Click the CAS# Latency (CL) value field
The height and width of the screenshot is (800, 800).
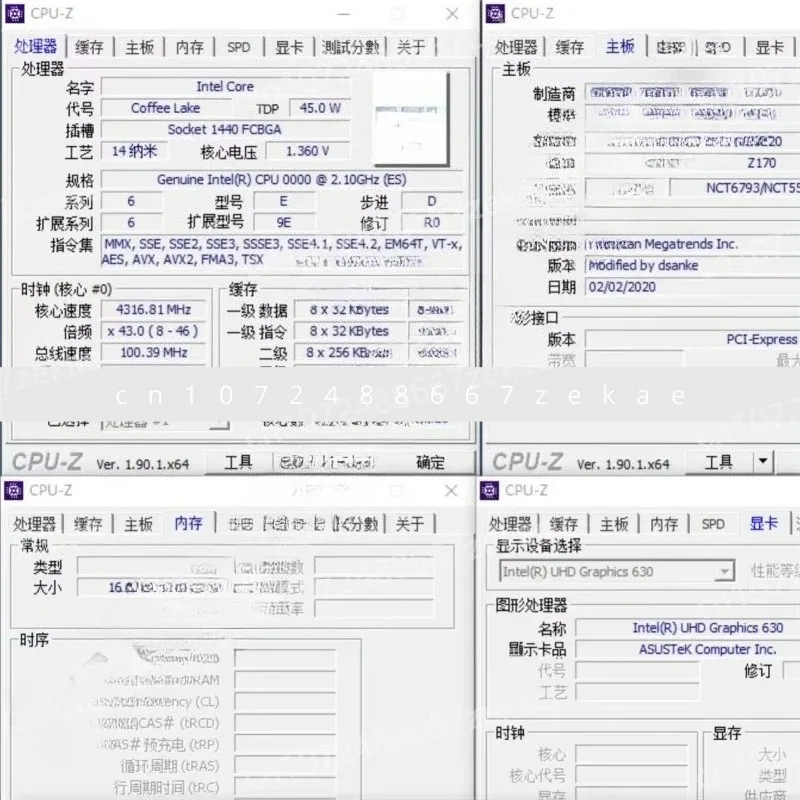[x=285, y=702]
